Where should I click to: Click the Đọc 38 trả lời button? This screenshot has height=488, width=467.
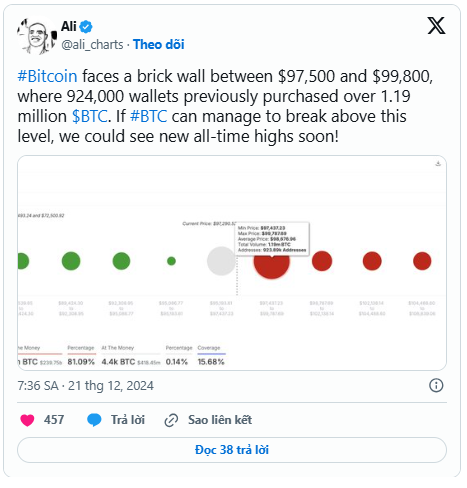(232, 450)
